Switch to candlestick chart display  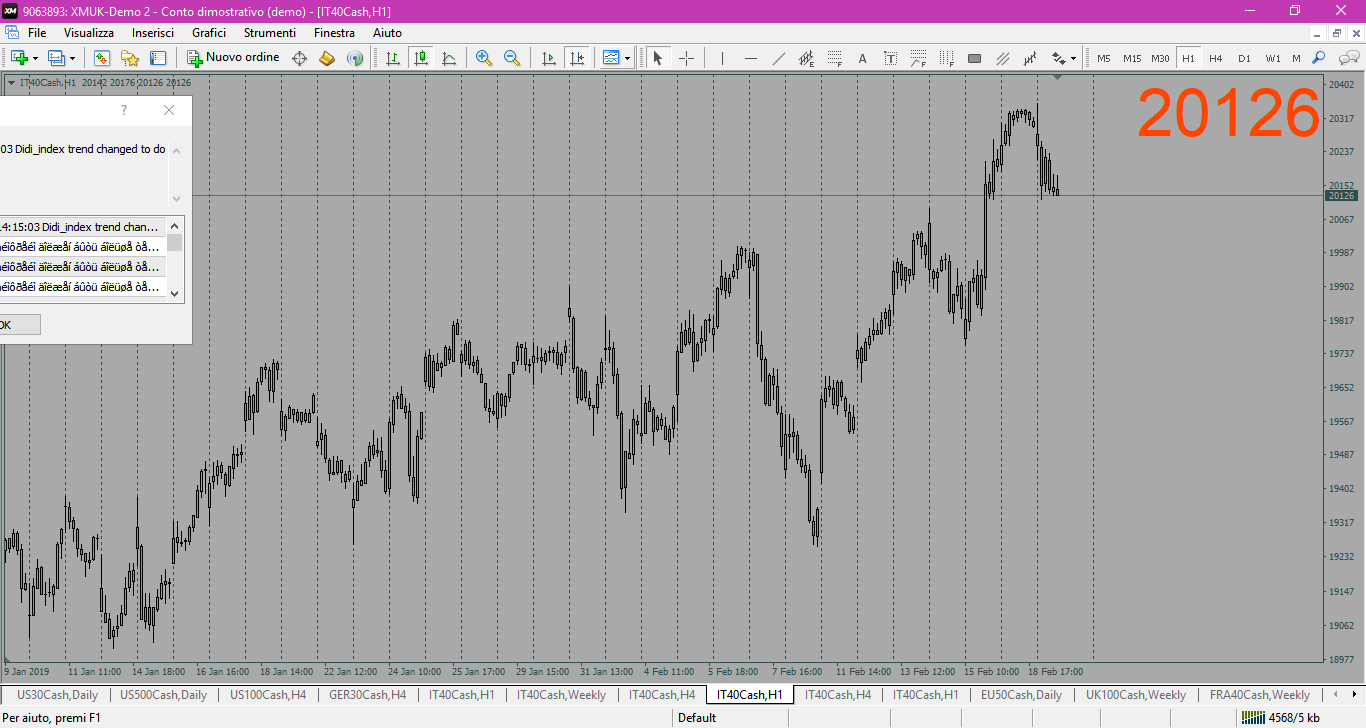421,58
